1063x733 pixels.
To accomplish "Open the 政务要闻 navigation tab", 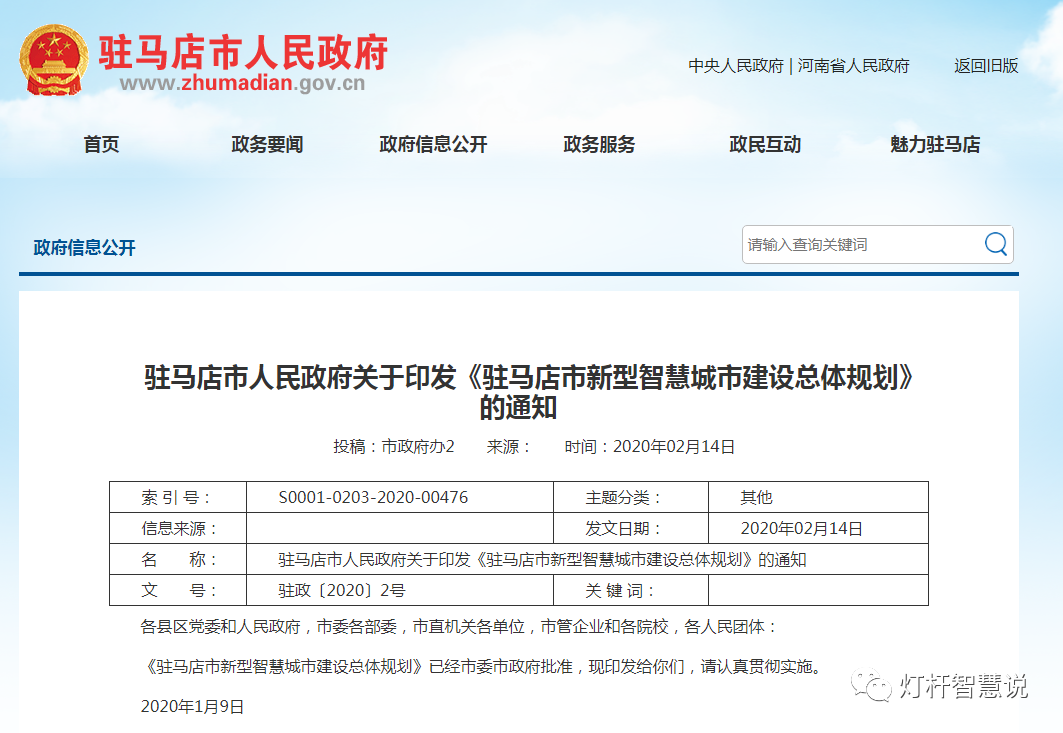I will pyautogui.click(x=265, y=144).
